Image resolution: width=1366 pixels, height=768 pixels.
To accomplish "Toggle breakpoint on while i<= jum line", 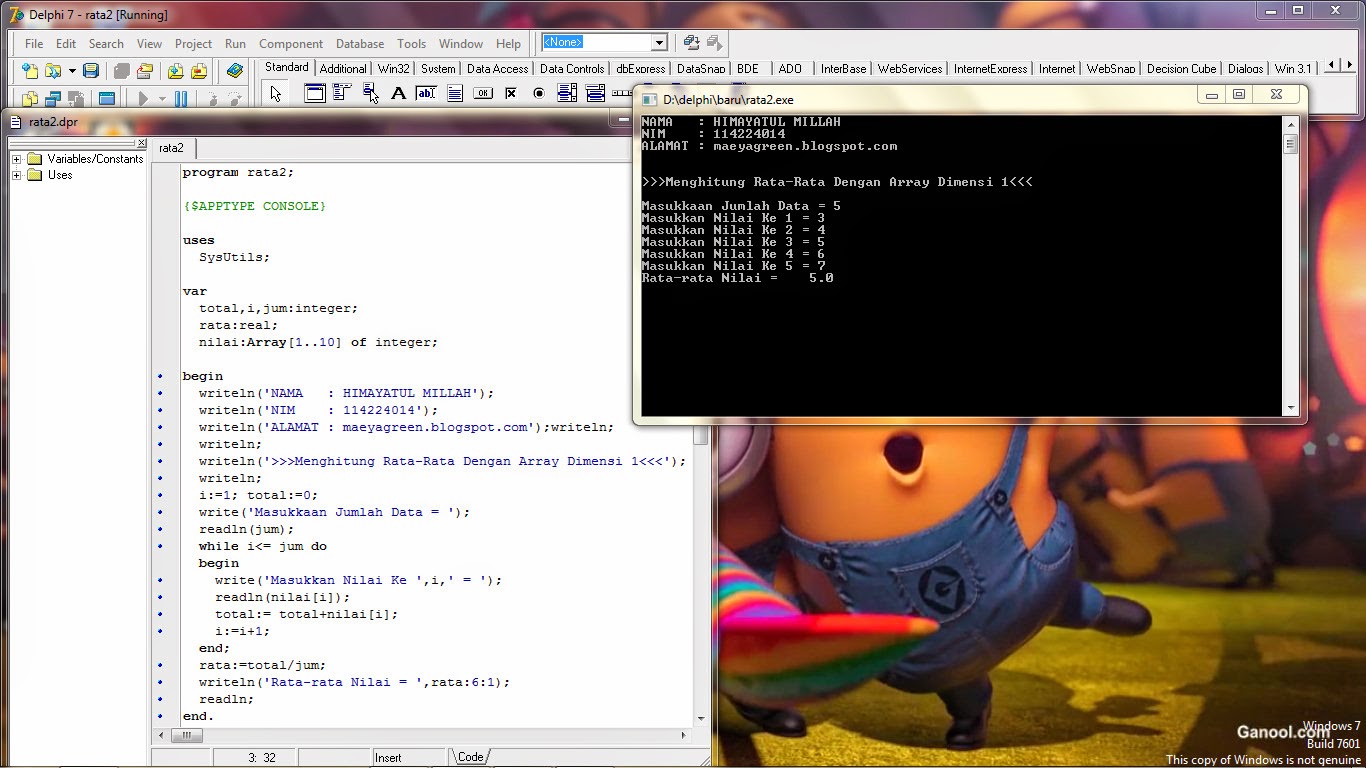I will click(x=160, y=546).
